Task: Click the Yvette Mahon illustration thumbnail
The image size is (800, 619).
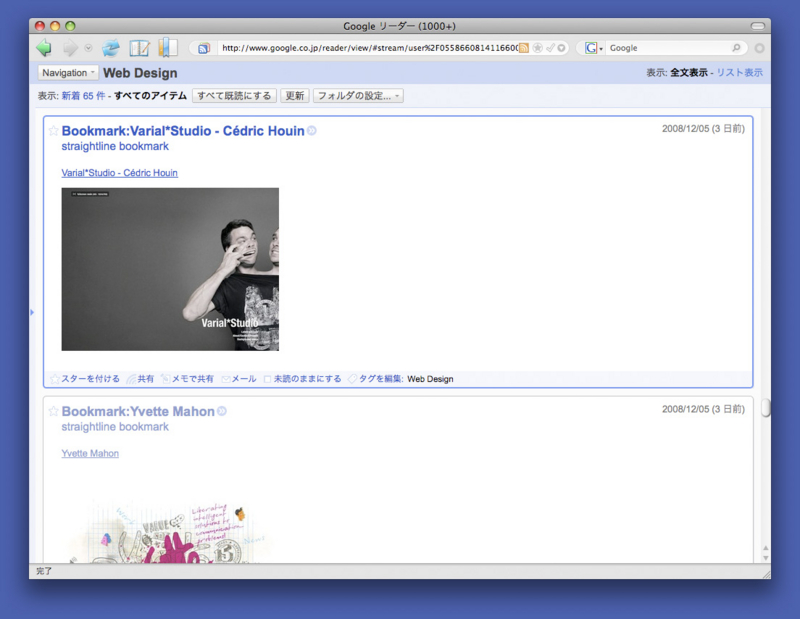Action: 168,532
